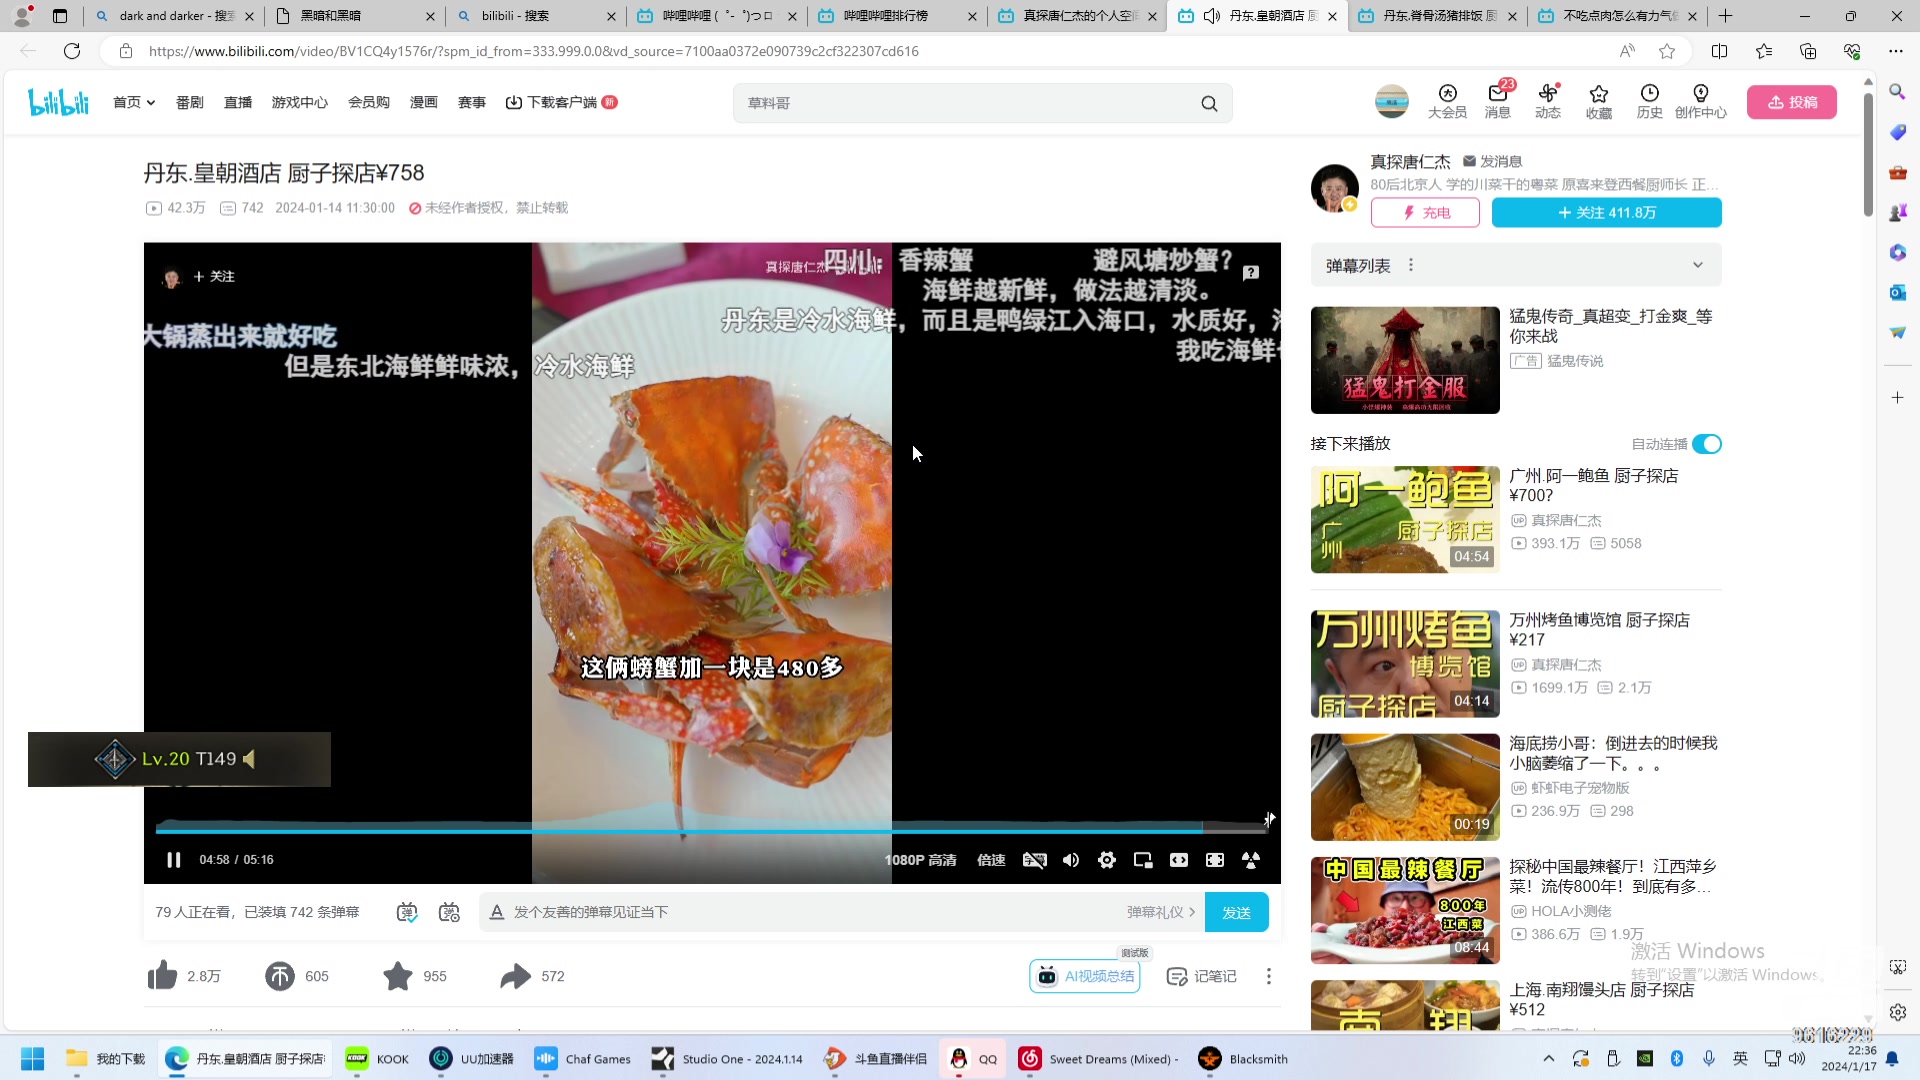This screenshot has width=1920, height=1080.
Task: Open the 动态 feed icon
Action: pos(1548,102)
